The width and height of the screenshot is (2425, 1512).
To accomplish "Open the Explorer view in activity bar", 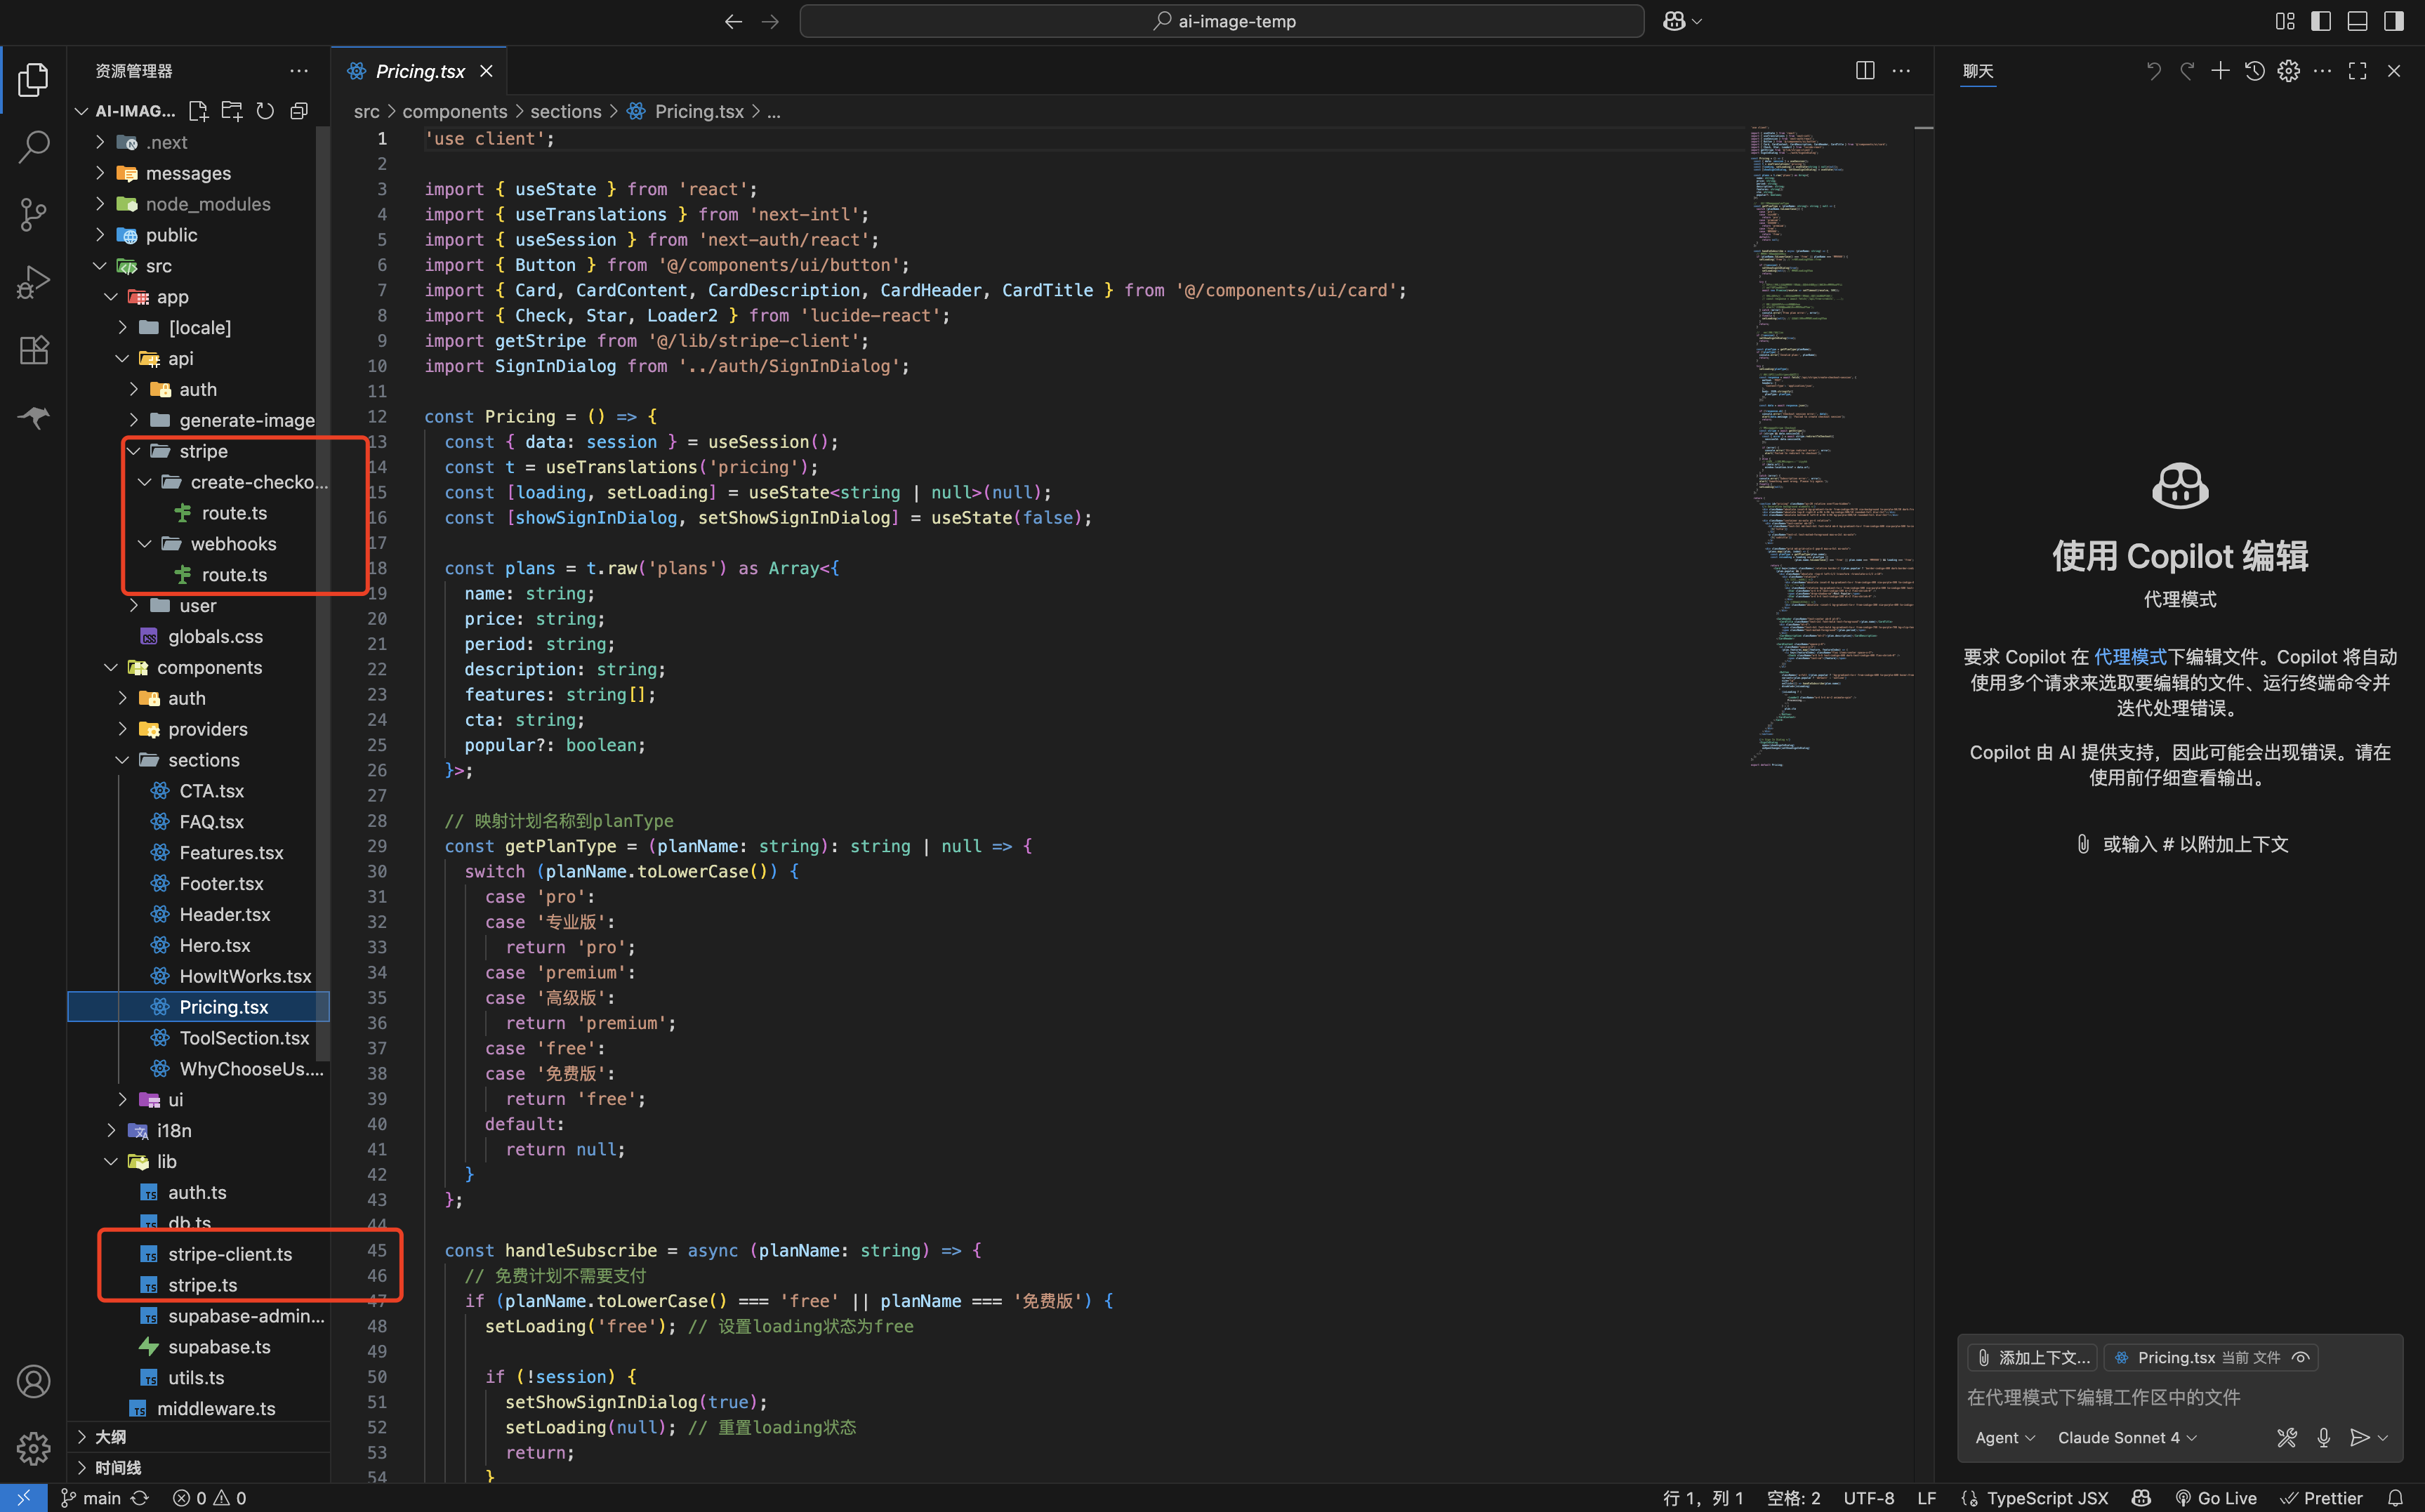I will point(33,80).
